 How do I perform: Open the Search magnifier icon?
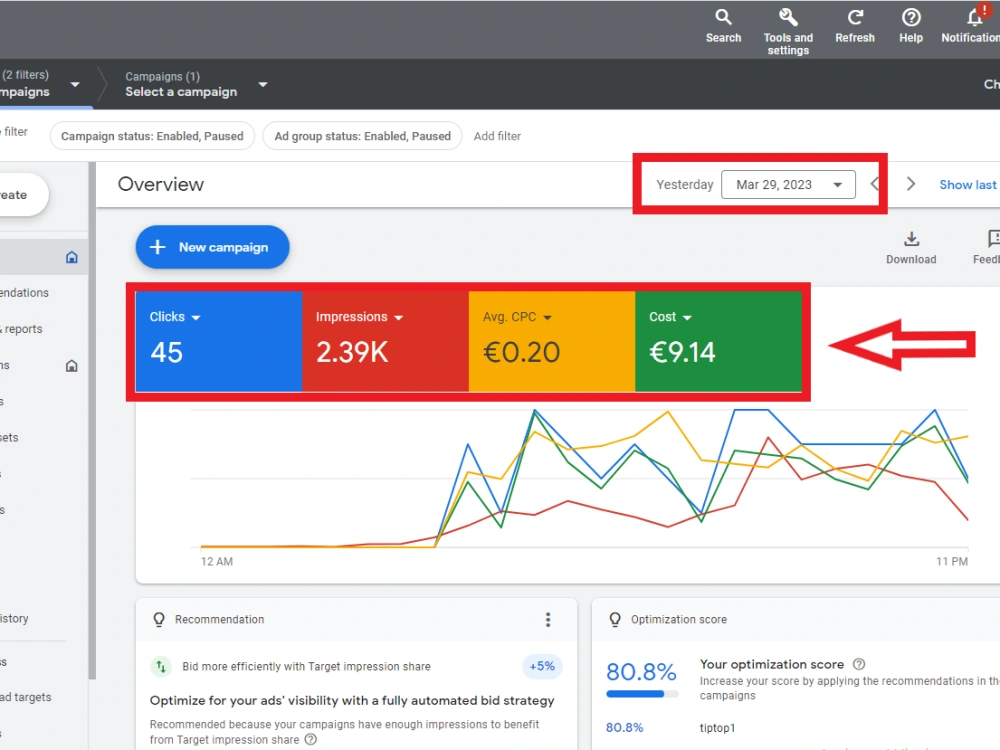(723, 17)
